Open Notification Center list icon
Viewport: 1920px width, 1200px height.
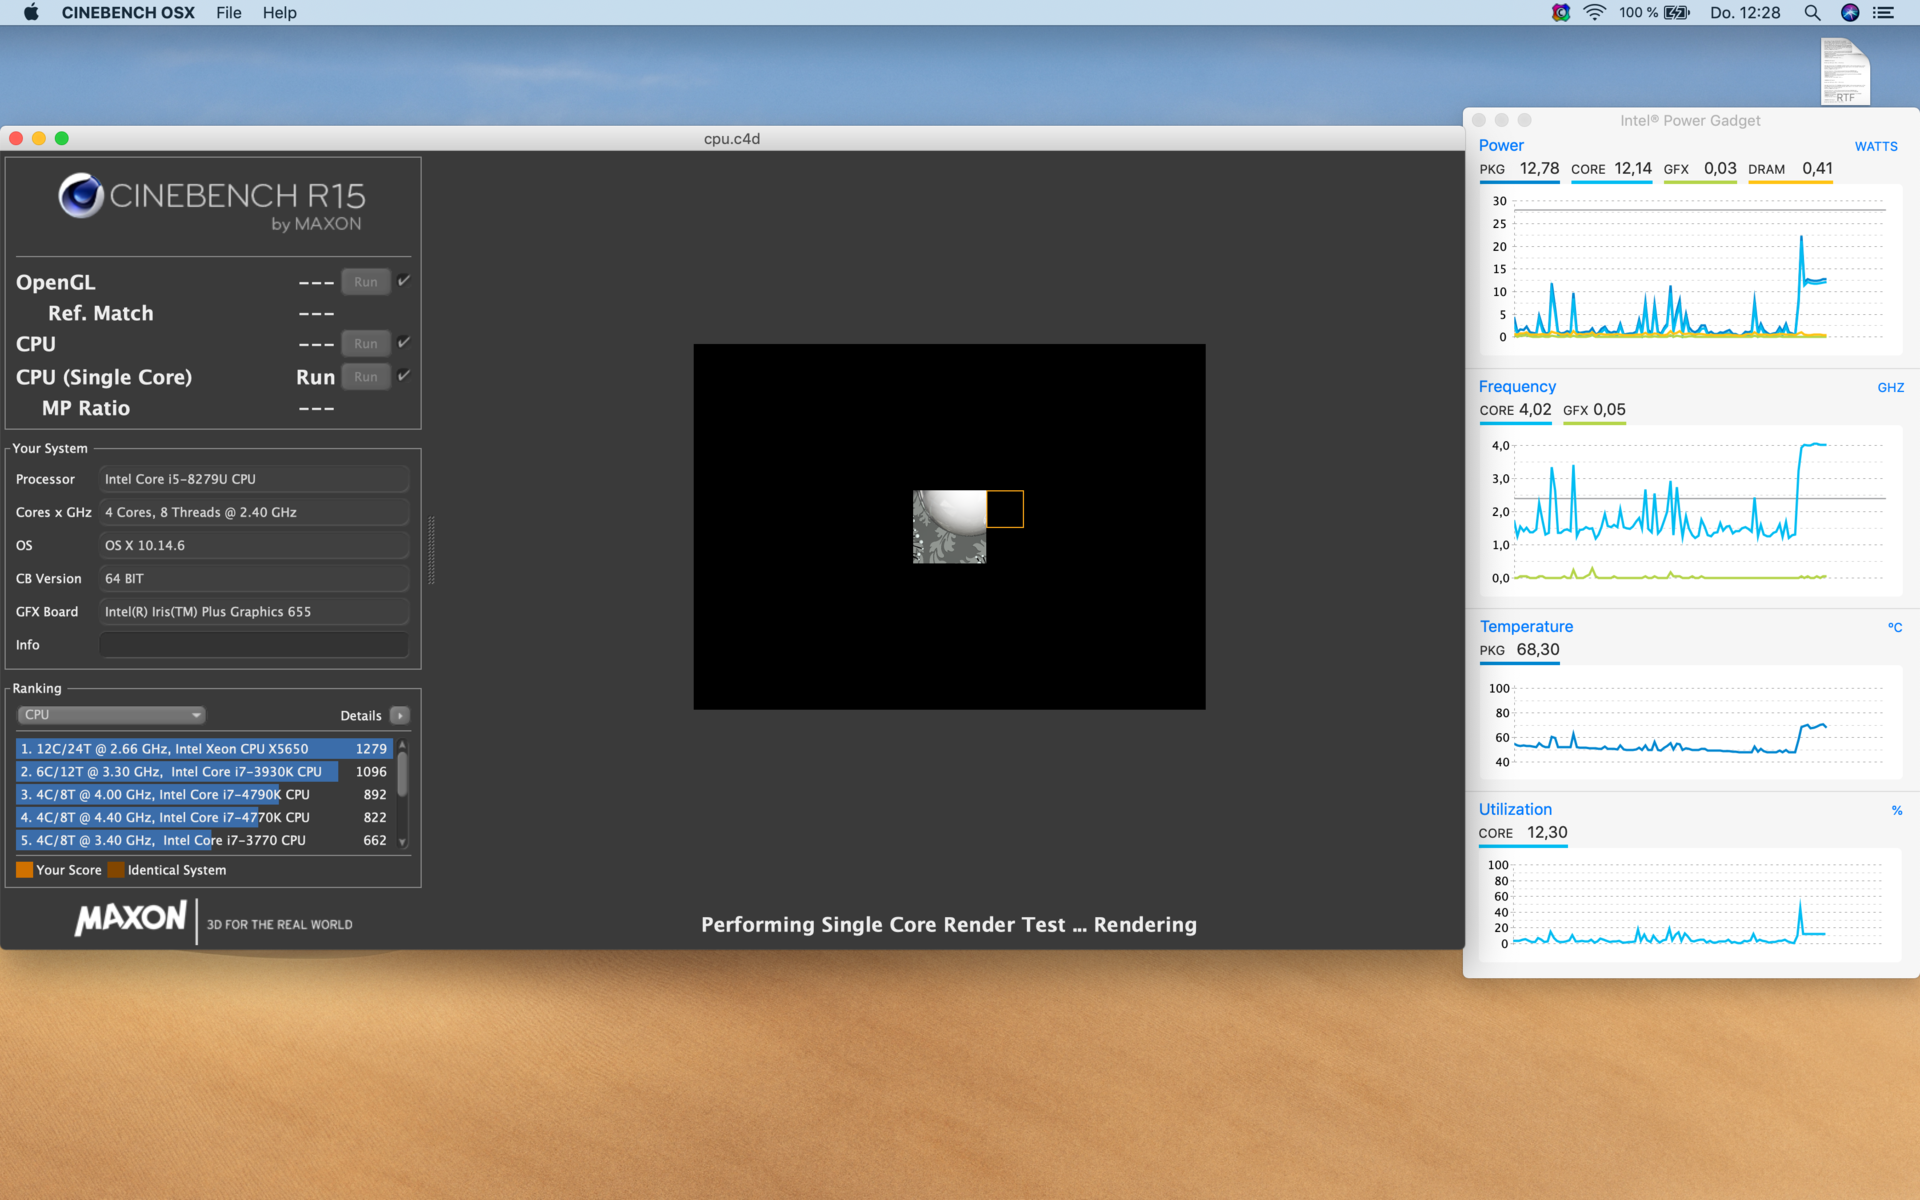point(1884,13)
